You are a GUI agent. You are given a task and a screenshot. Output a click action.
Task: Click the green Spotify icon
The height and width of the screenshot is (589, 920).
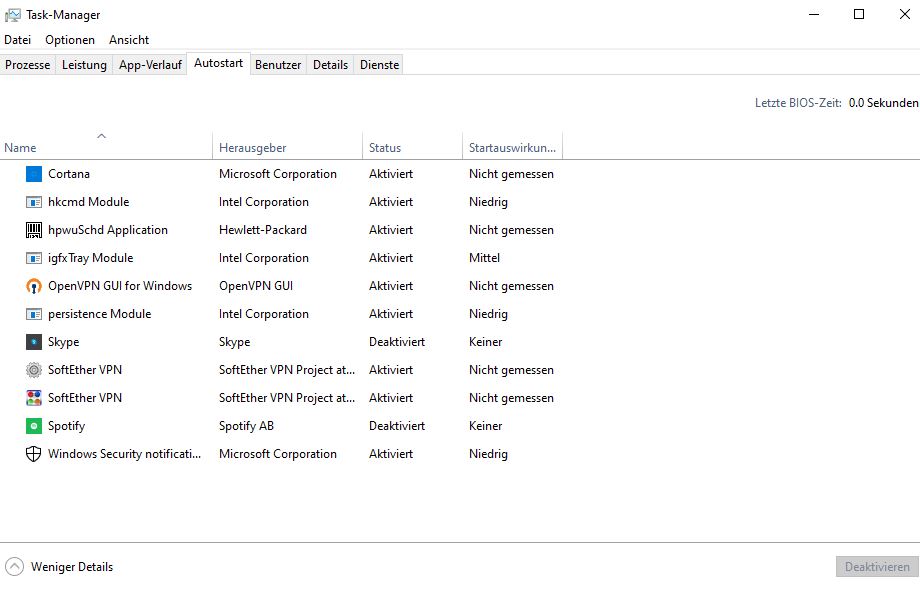(34, 426)
